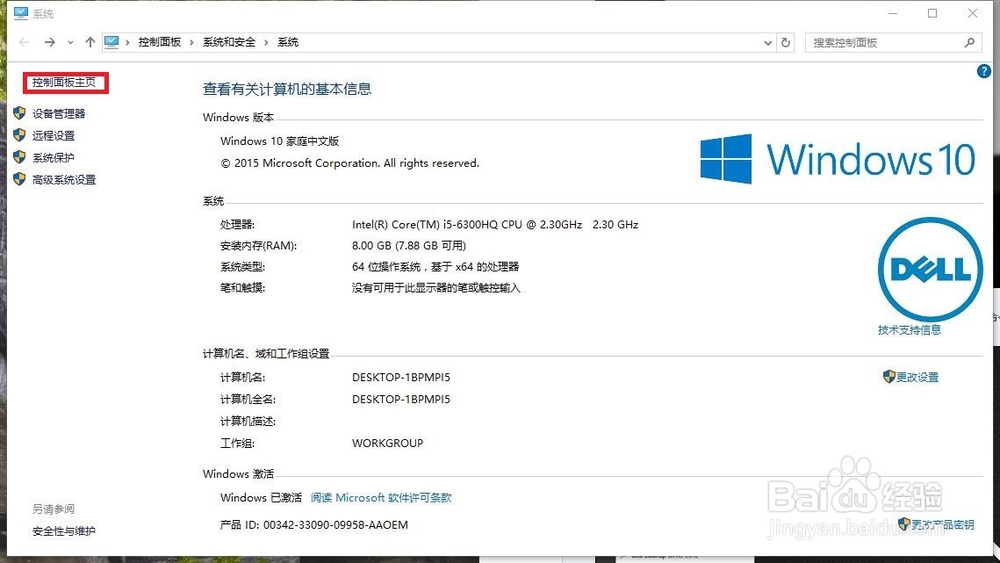Click 64 位操作系统 system type value
1000x563 pixels.
[436, 267]
